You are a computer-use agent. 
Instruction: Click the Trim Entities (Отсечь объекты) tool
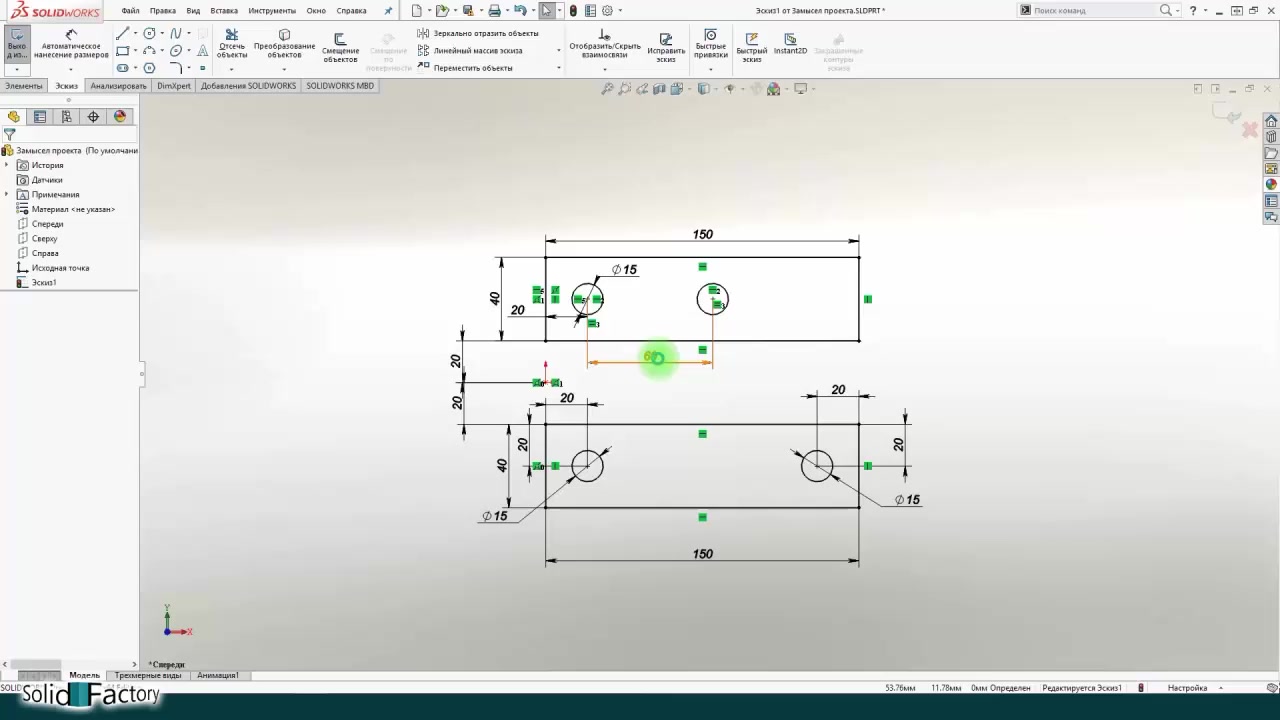[232, 45]
